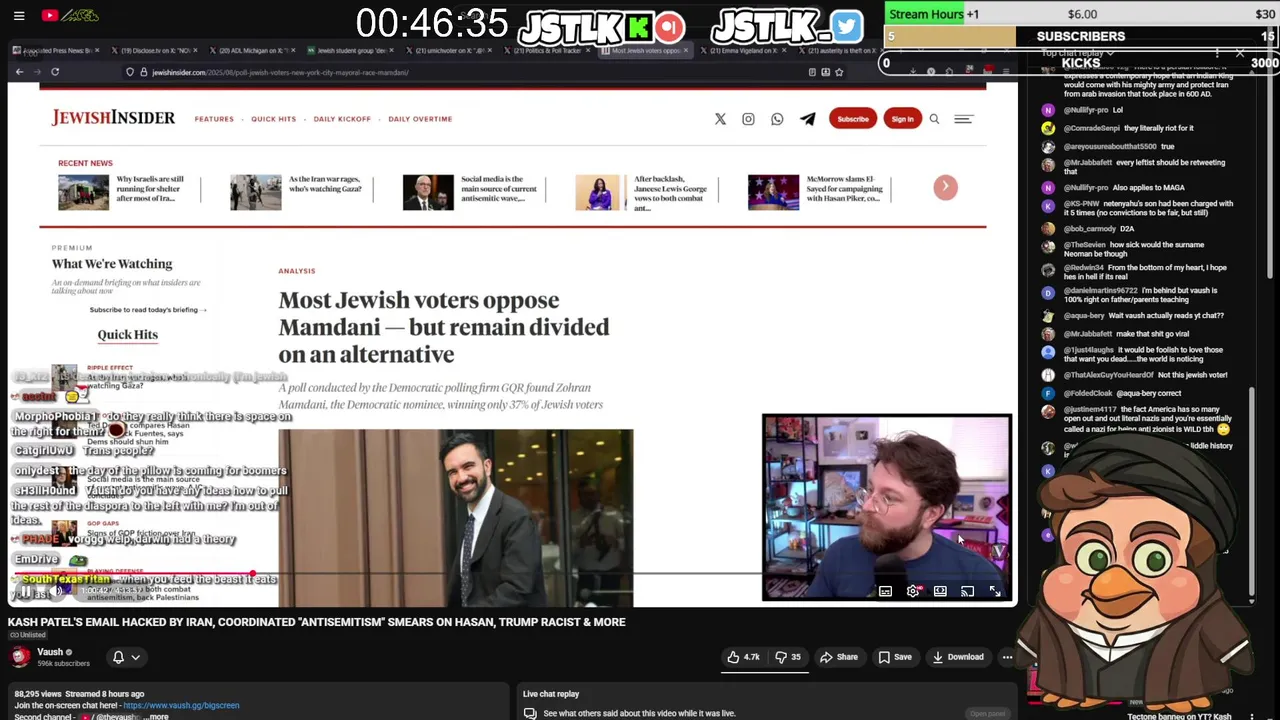This screenshot has height=720, width=1280.
Task: Click the Jewish Insider logo
Action: pyautogui.click(x=113, y=118)
